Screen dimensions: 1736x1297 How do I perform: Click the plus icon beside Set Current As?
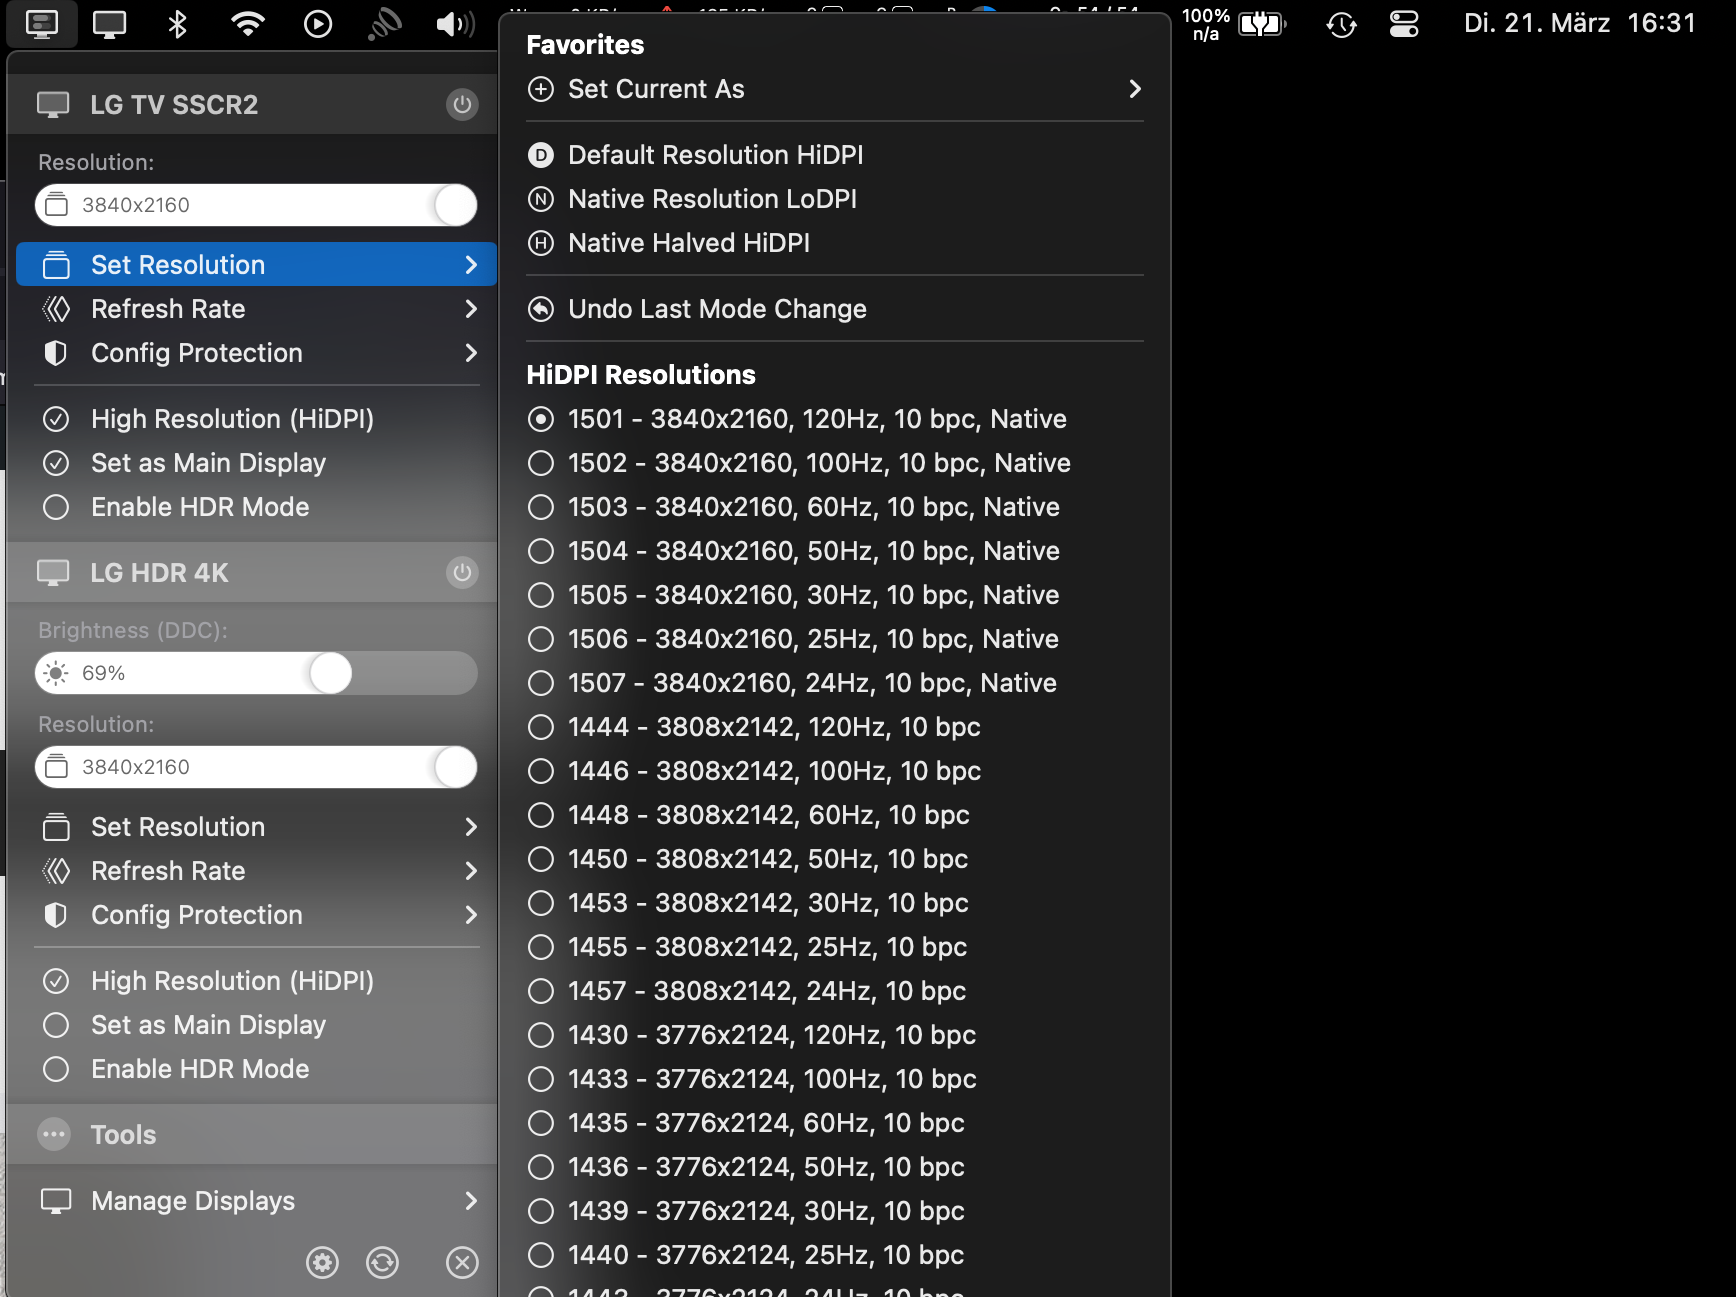tap(541, 89)
